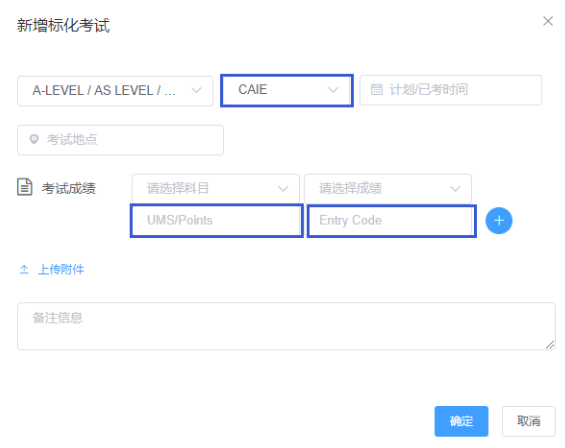This screenshot has height=448, width=565.
Task: Confirm with the 确定 button
Action: (x=461, y=421)
